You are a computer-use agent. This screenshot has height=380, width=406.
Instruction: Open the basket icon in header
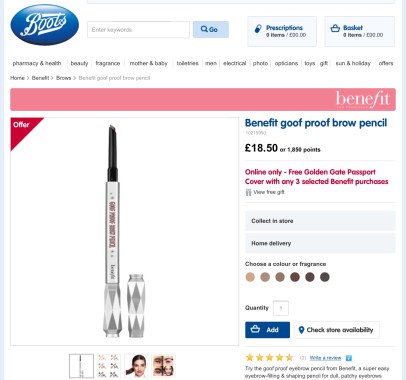pyautogui.click(x=335, y=28)
